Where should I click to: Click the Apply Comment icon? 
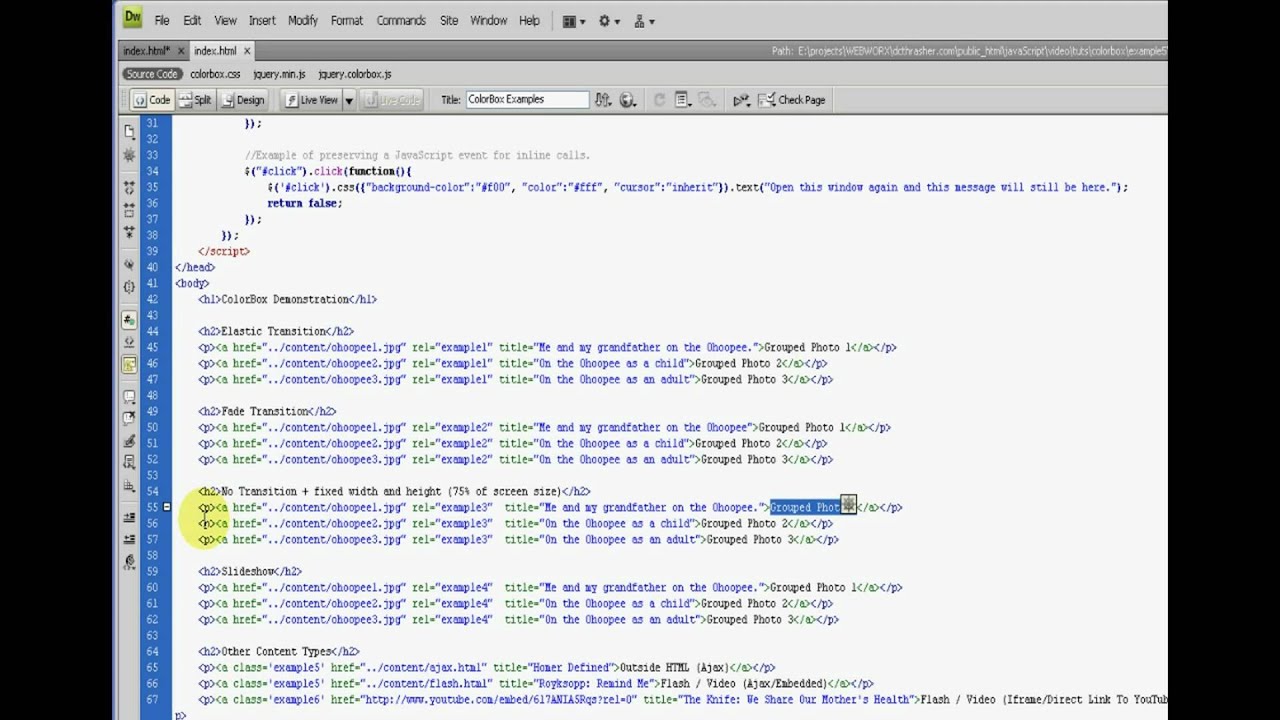pos(129,397)
